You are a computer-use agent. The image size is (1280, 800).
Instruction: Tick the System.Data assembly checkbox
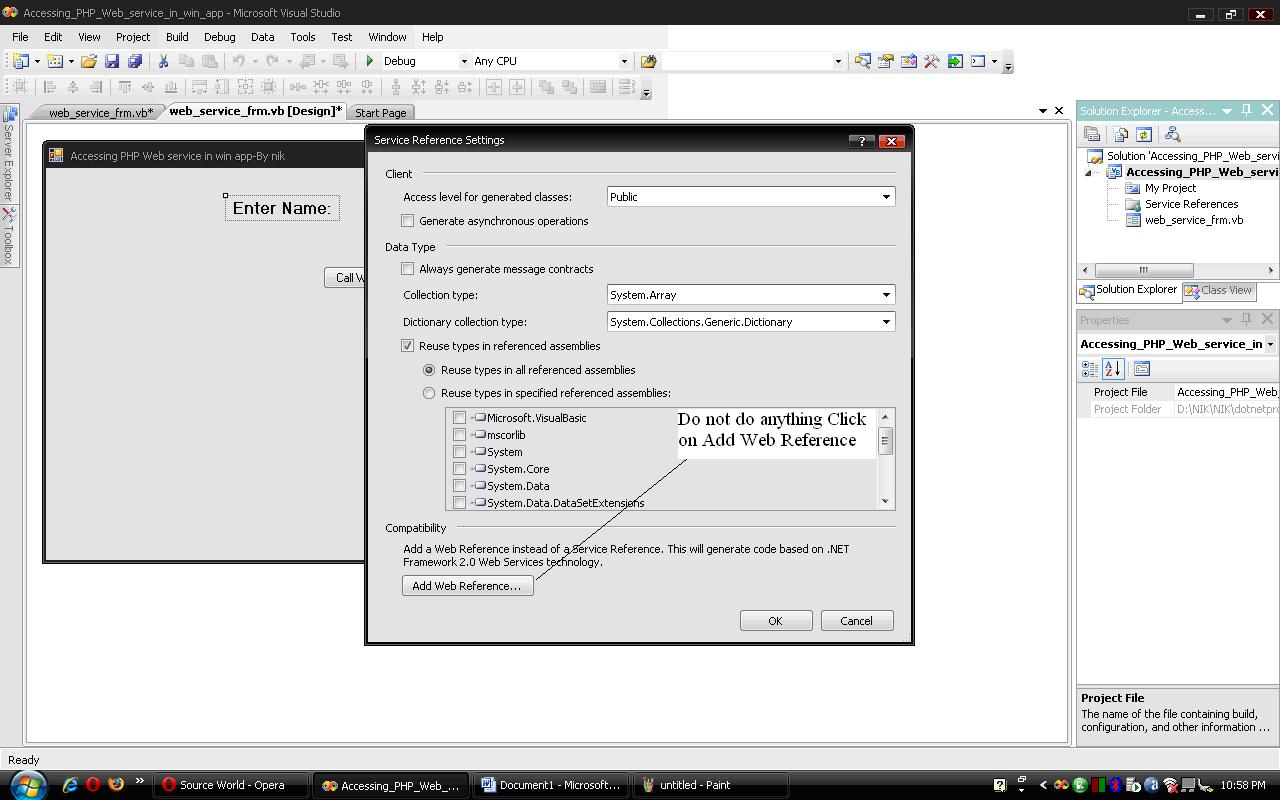(459, 486)
